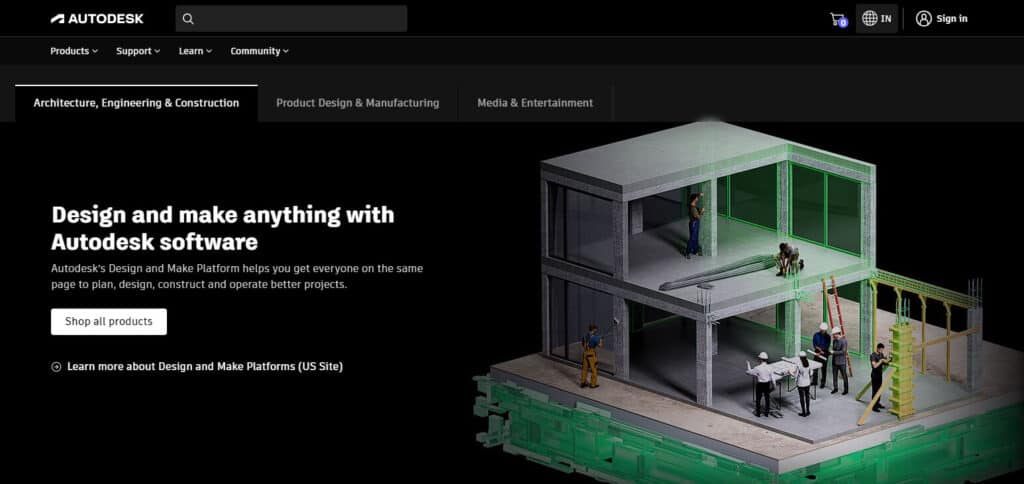
Task: Click the Sign in link
Action: coord(952,18)
